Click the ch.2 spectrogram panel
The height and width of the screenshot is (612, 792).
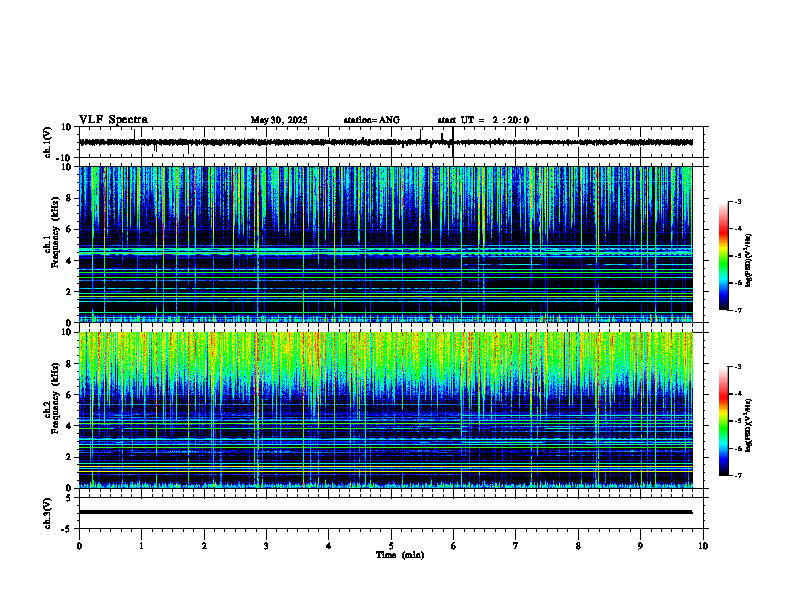tap(385, 410)
